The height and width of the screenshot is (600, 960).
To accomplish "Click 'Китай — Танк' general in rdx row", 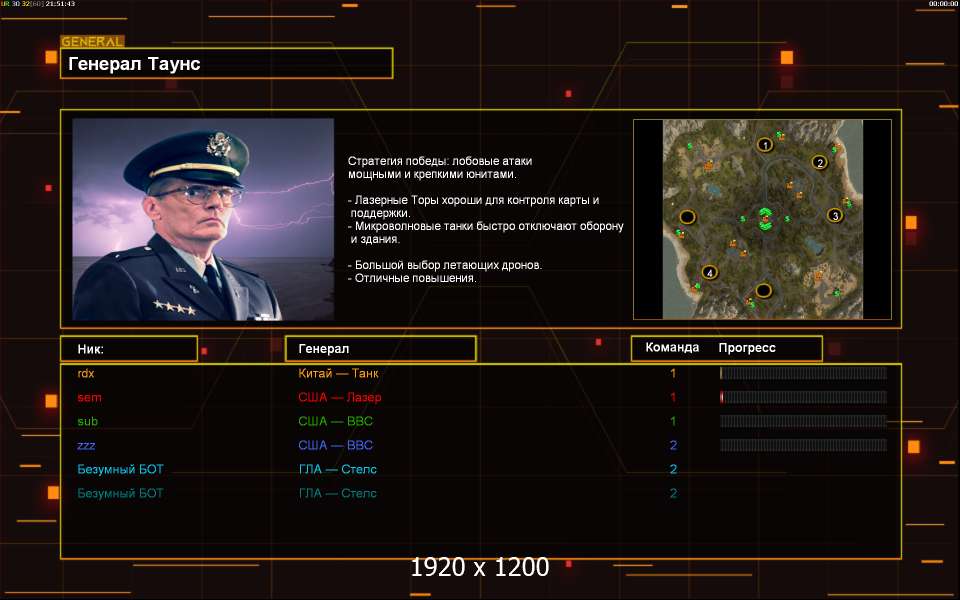I will [x=338, y=373].
